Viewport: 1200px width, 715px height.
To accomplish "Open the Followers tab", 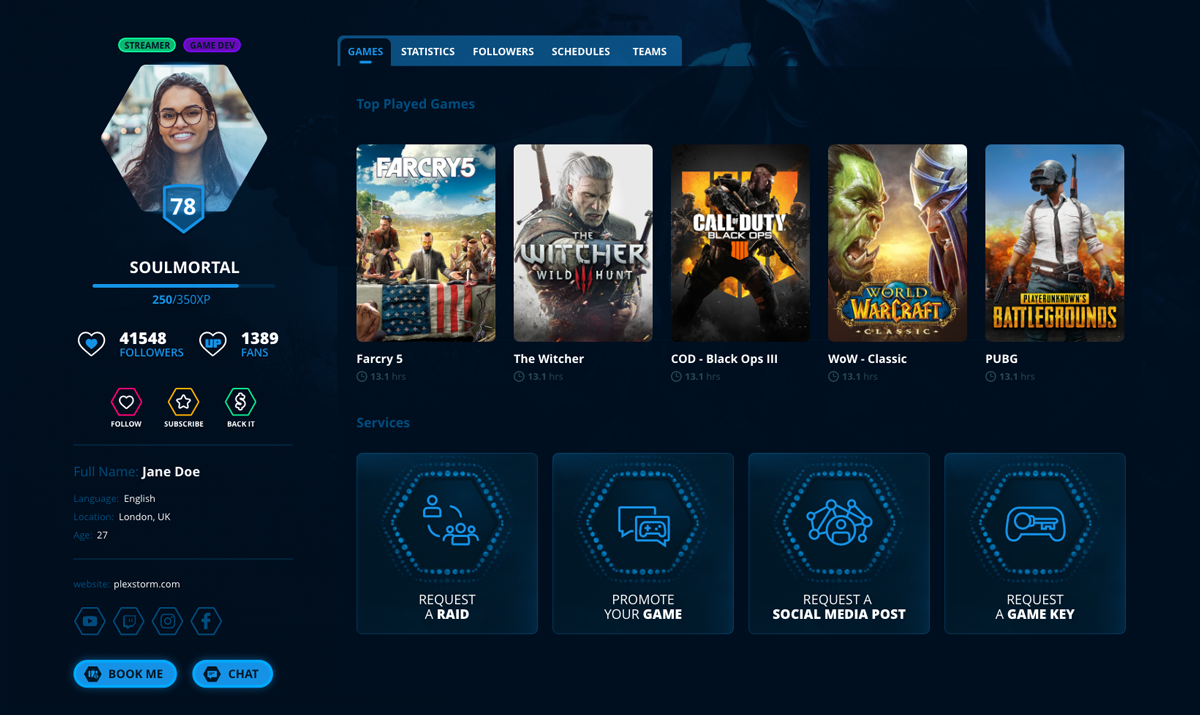I will 503,51.
